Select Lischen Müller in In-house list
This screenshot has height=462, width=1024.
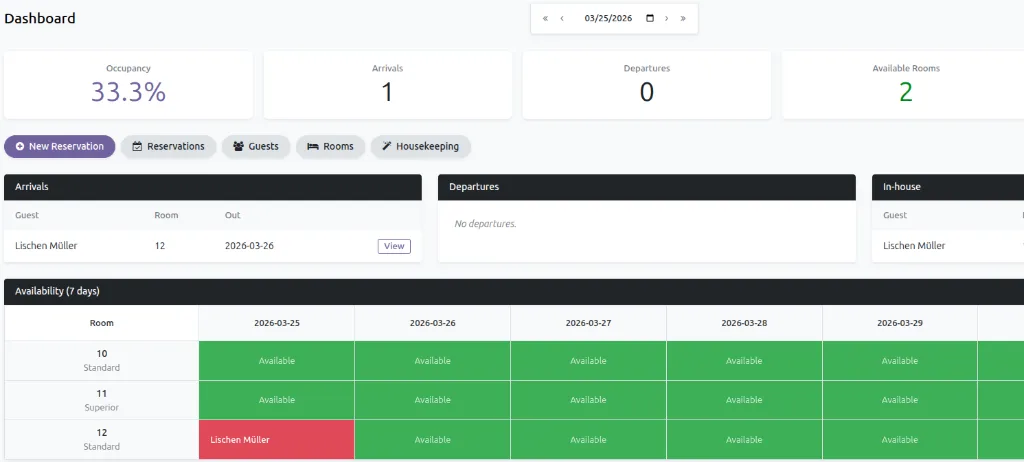914,246
